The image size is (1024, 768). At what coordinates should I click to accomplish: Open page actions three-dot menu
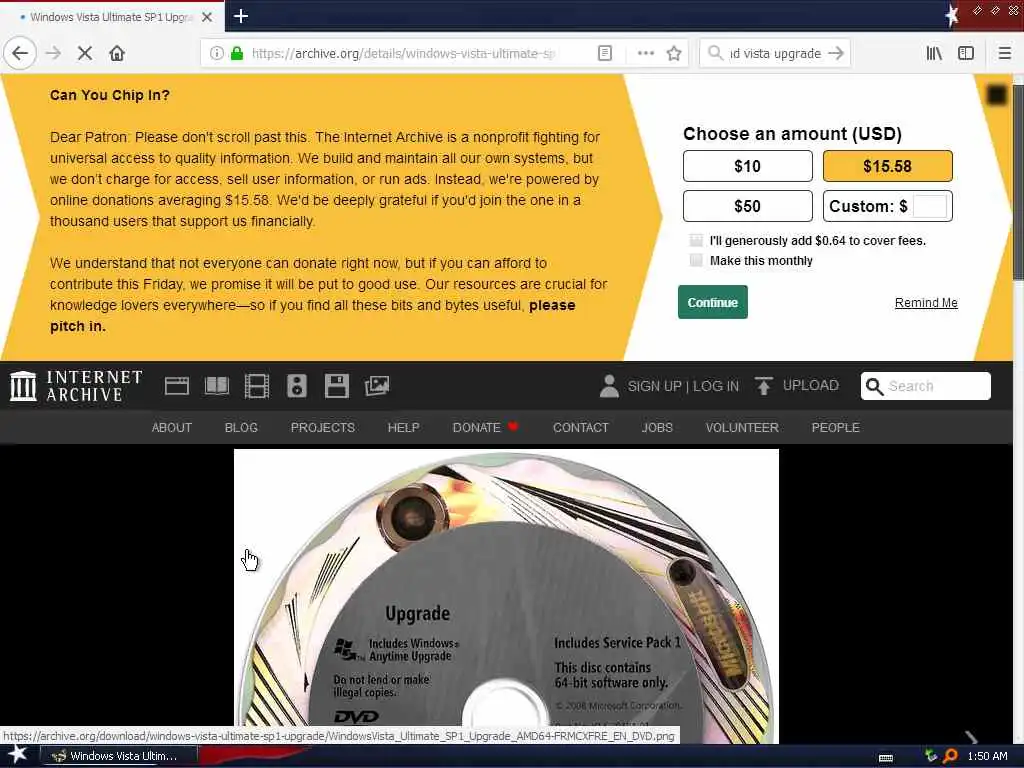(x=645, y=53)
